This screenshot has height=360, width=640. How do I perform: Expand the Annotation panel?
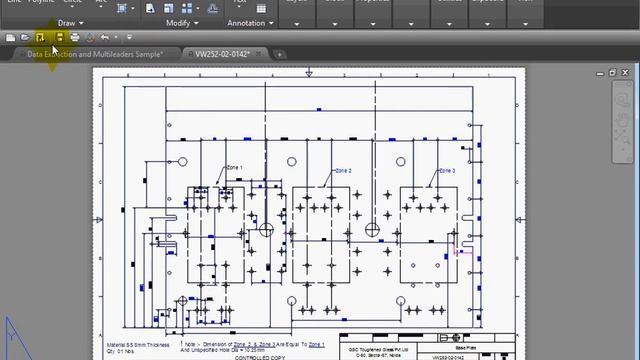pos(250,23)
